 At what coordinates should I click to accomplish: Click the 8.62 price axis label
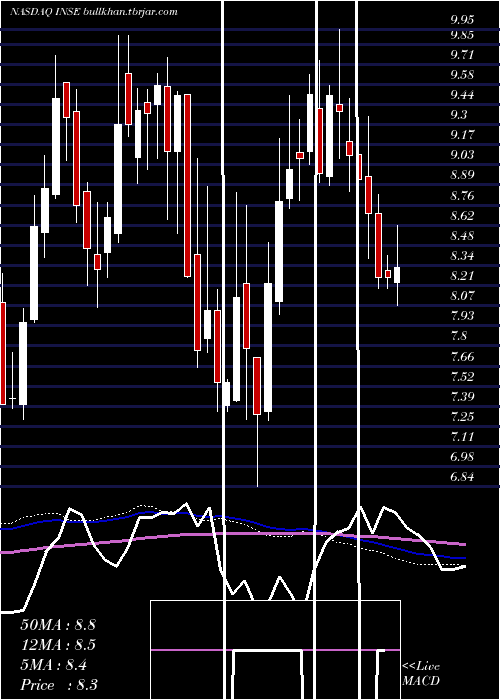[x=462, y=216]
